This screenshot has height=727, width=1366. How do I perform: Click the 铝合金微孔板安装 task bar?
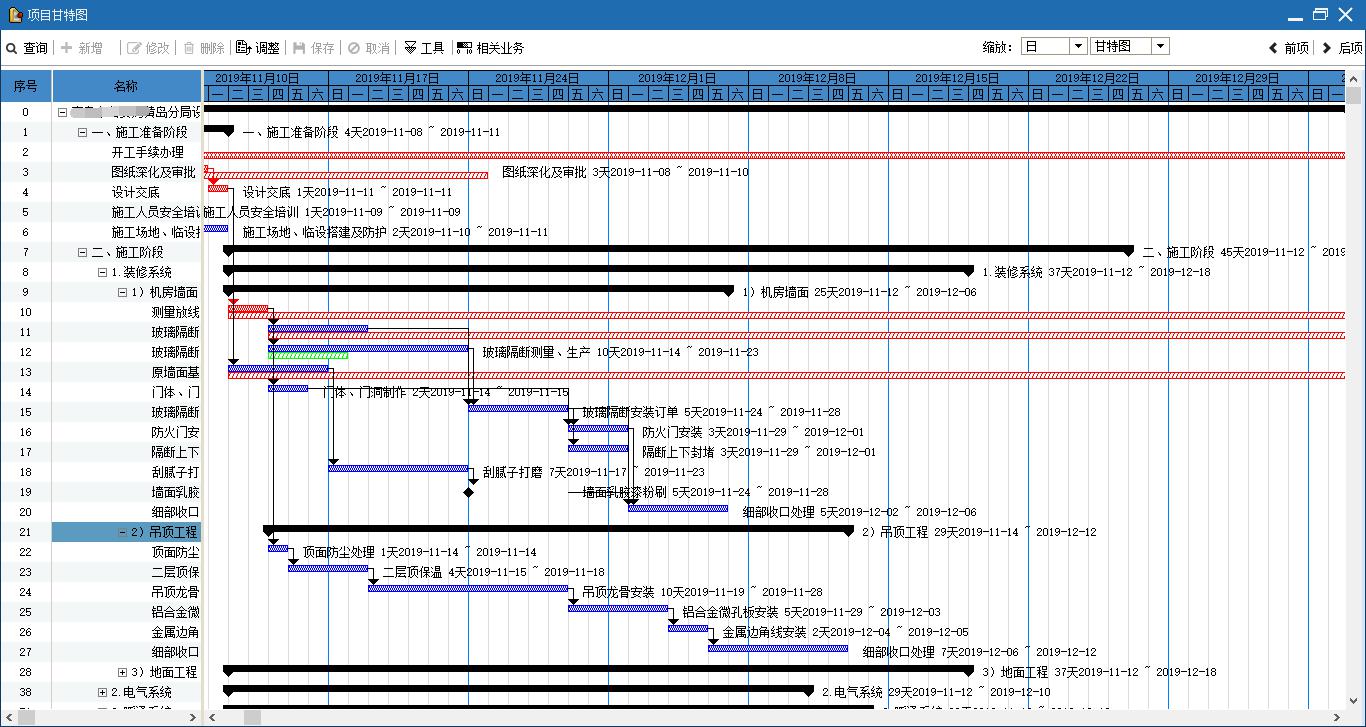pos(618,608)
